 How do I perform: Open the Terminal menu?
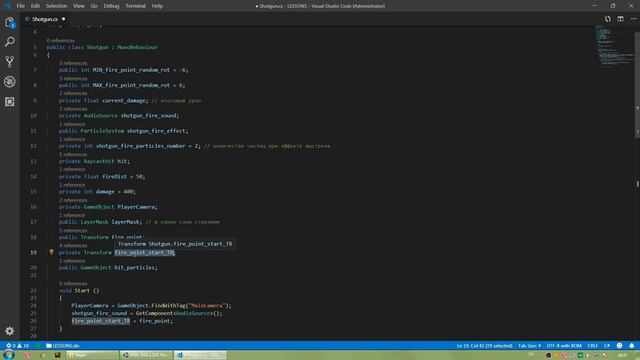[135, 6]
